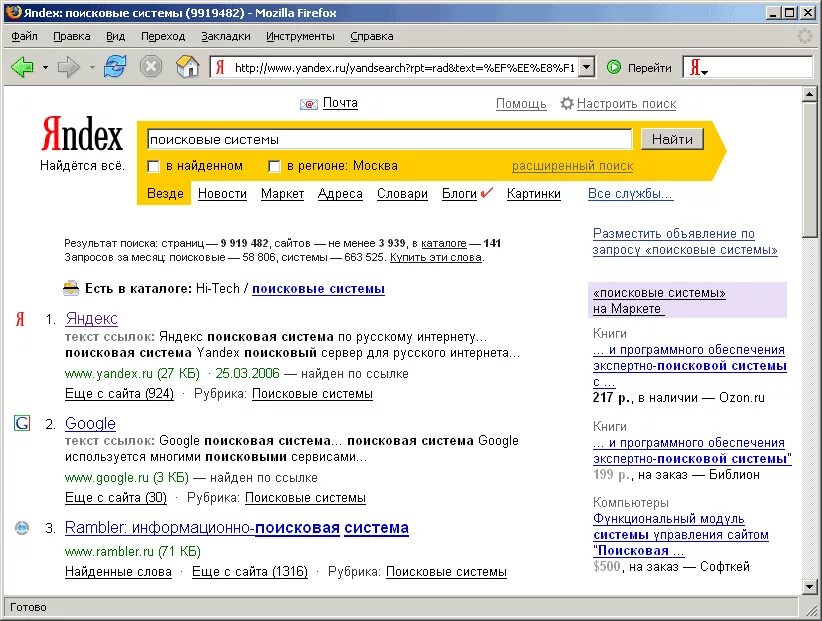Switch to the Блоги search tab
822x621 pixels.
(x=459, y=193)
